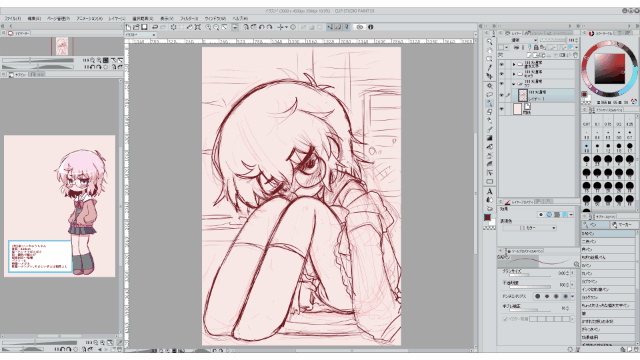
Task: Toggle visibility of the Paper layer
Action: [x=502, y=109]
